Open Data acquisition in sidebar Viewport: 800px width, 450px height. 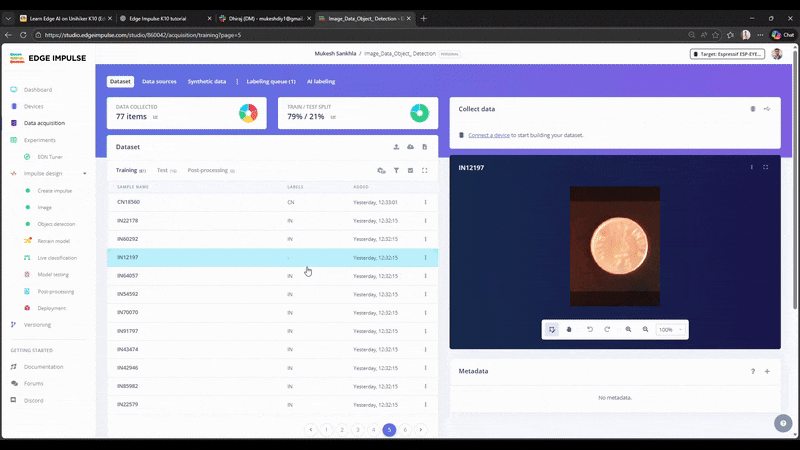[x=44, y=123]
